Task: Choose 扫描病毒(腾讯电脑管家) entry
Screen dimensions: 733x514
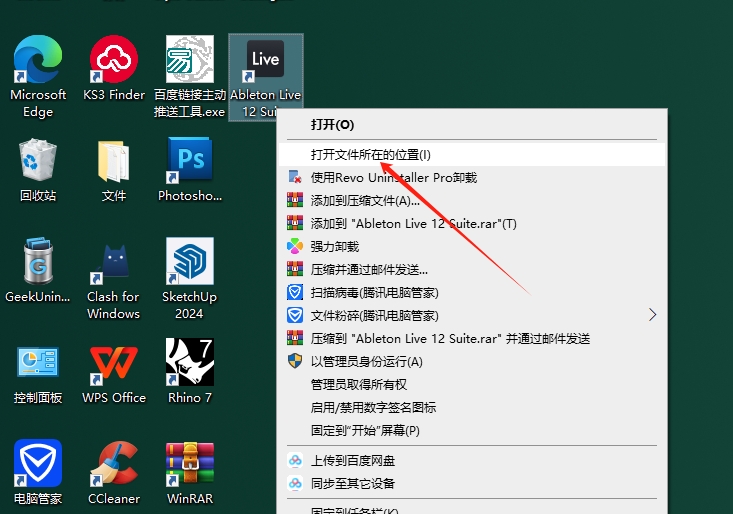Action: tap(472, 293)
